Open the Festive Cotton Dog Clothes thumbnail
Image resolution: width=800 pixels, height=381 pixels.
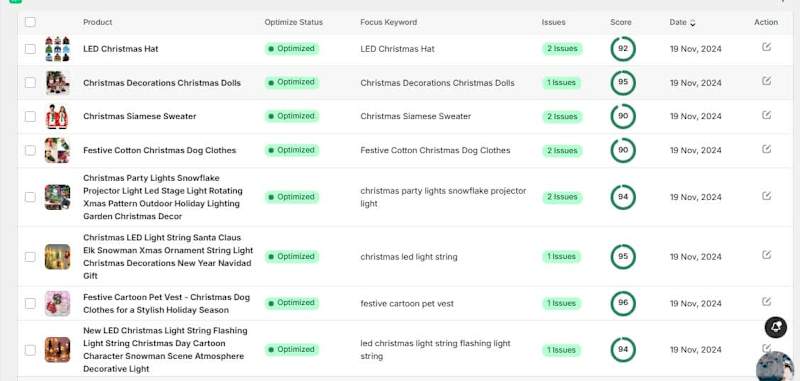click(57, 150)
